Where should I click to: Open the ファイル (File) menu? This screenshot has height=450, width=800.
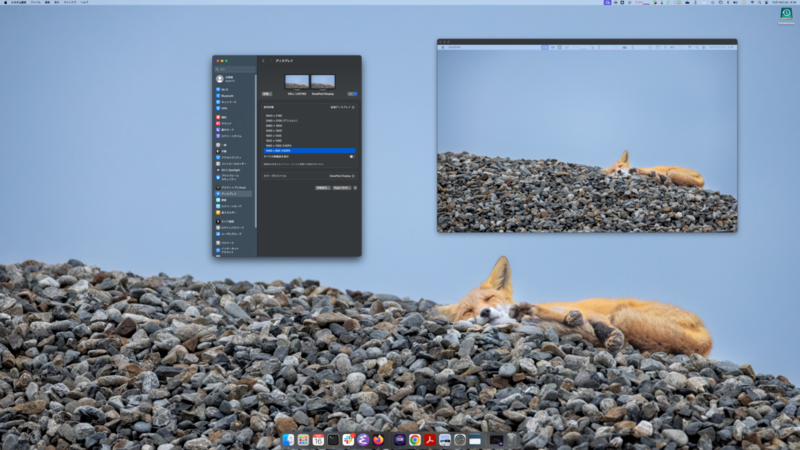click(x=35, y=2)
